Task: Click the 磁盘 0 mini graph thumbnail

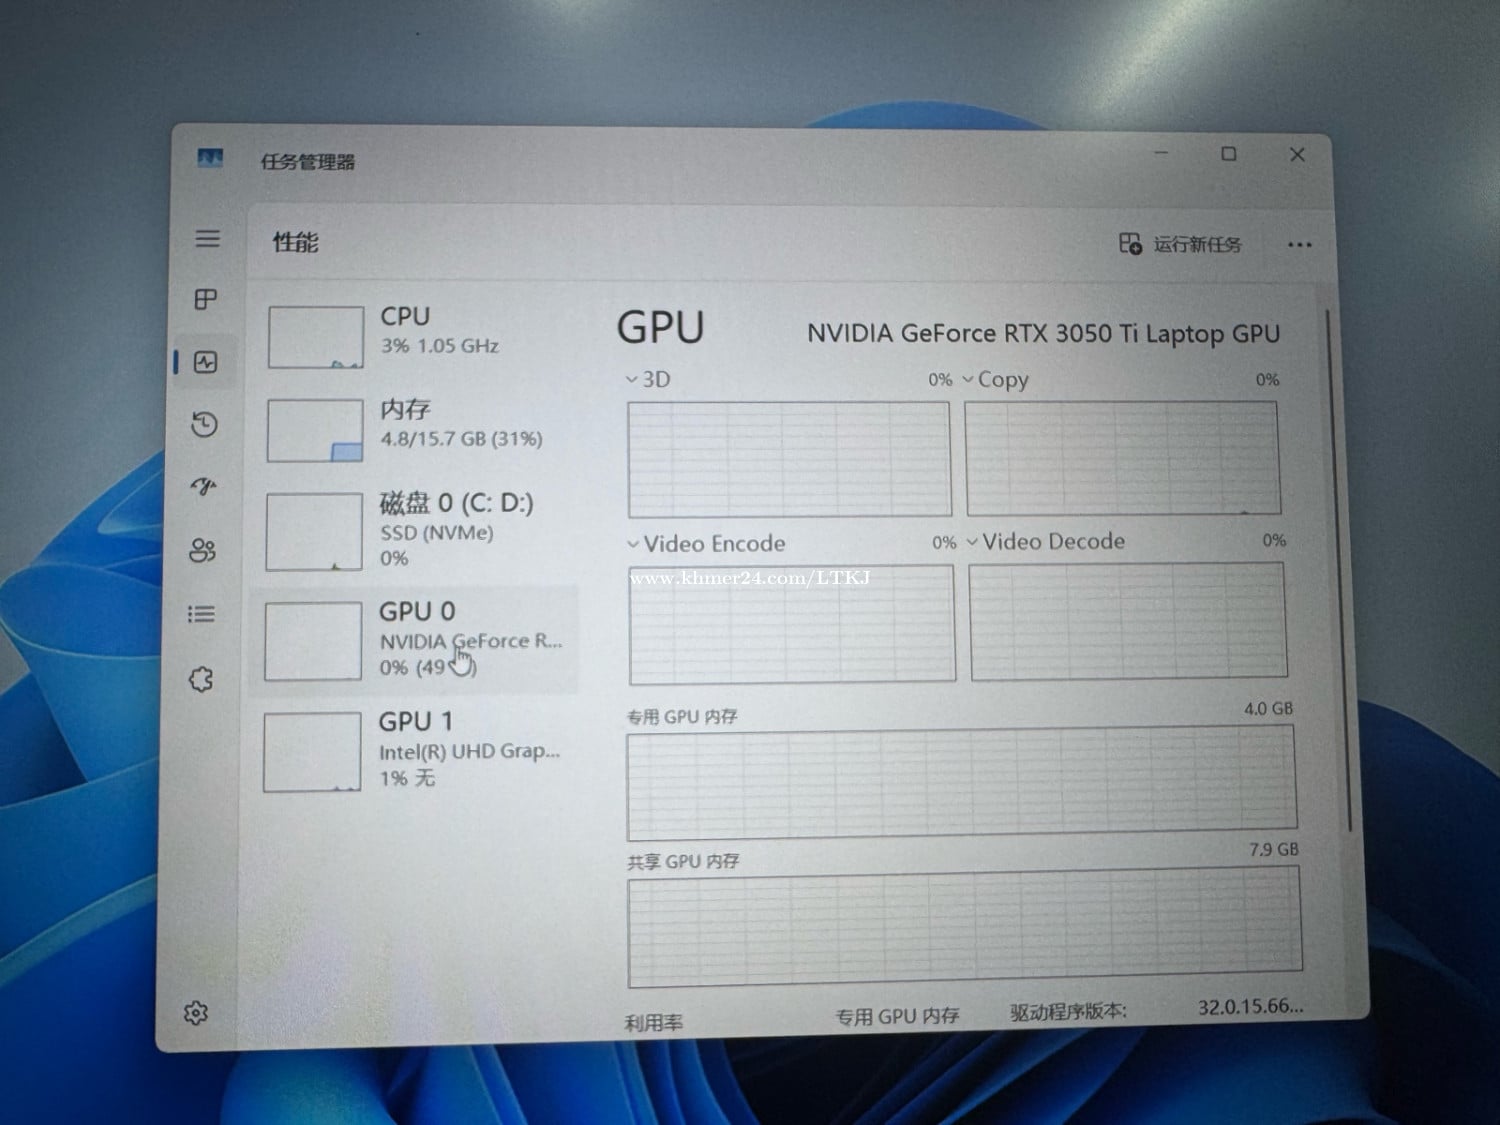Action: coord(314,531)
